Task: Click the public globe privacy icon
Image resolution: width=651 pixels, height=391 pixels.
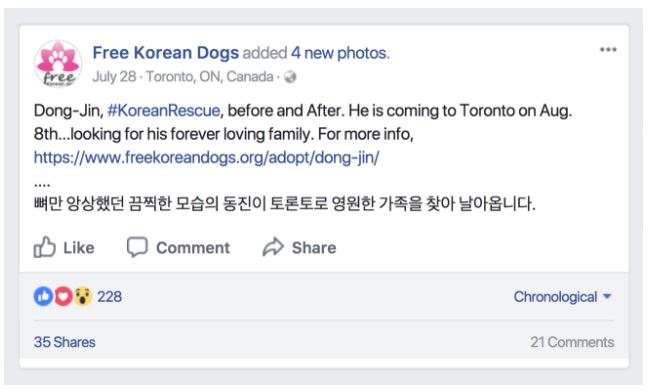Action: pyautogui.click(x=290, y=77)
